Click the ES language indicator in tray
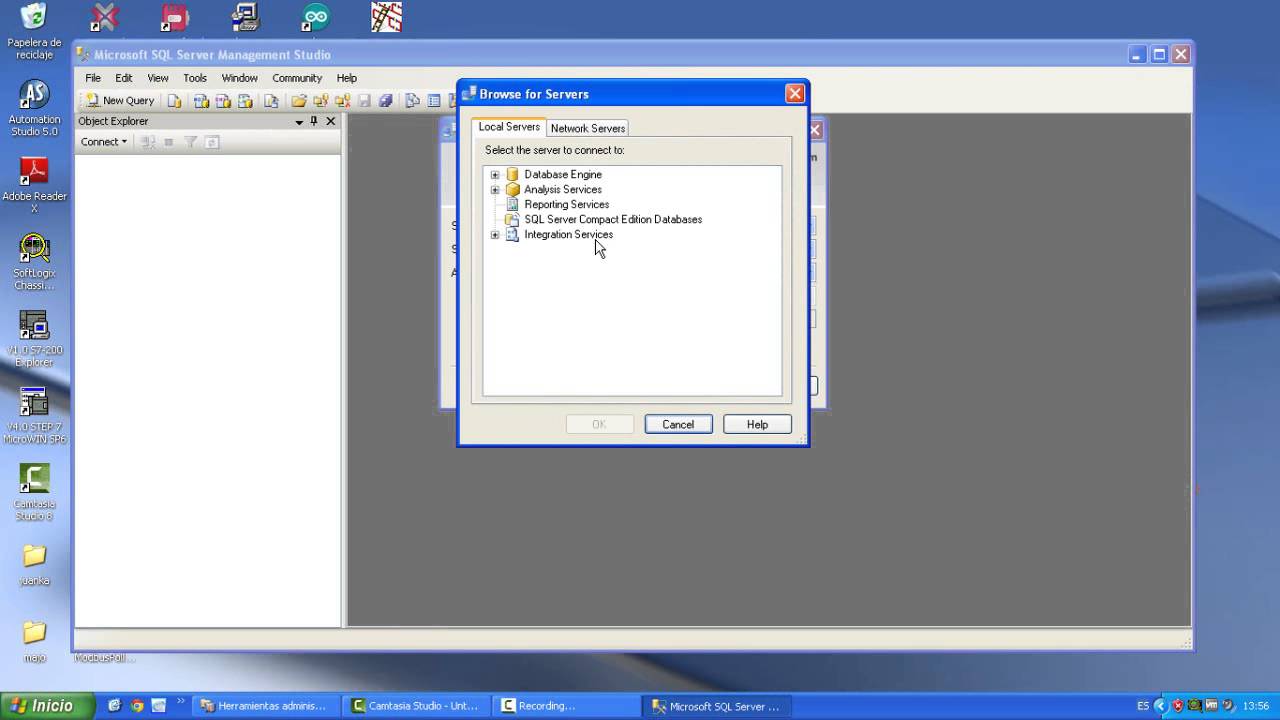The height and width of the screenshot is (720, 1280). click(1143, 706)
